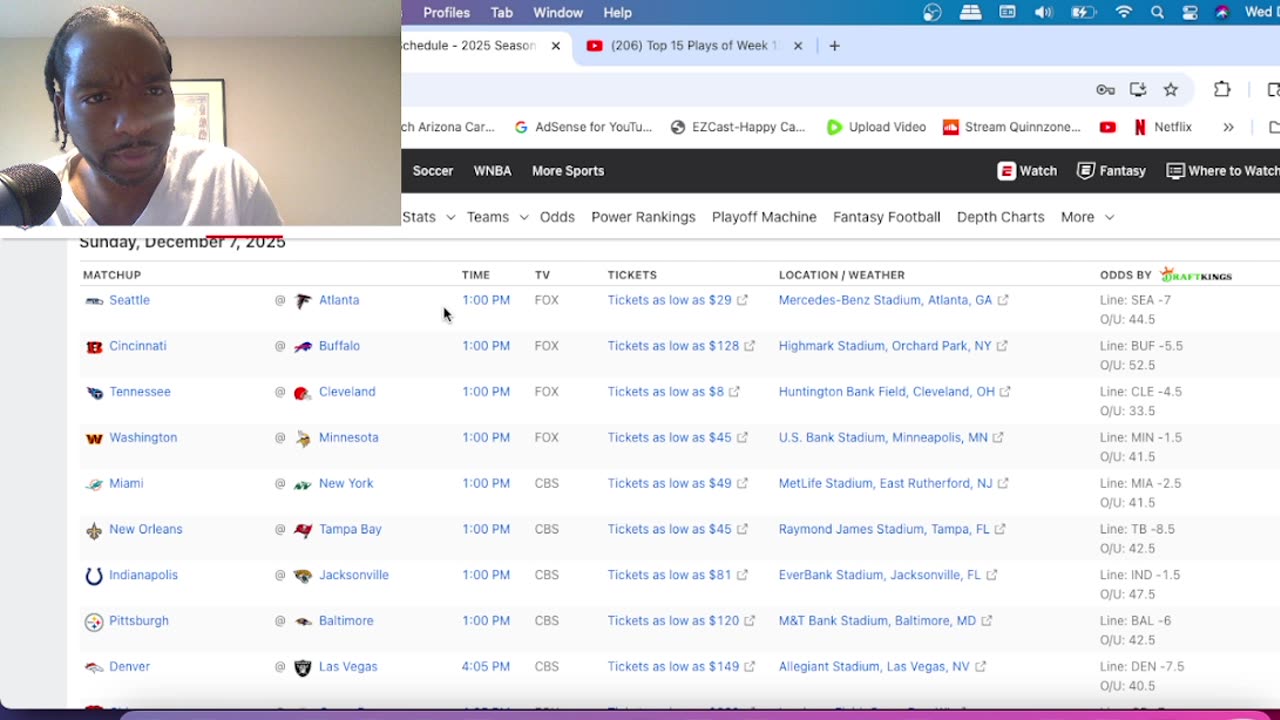Bookmark this page with the star icon

(x=1171, y=90)
